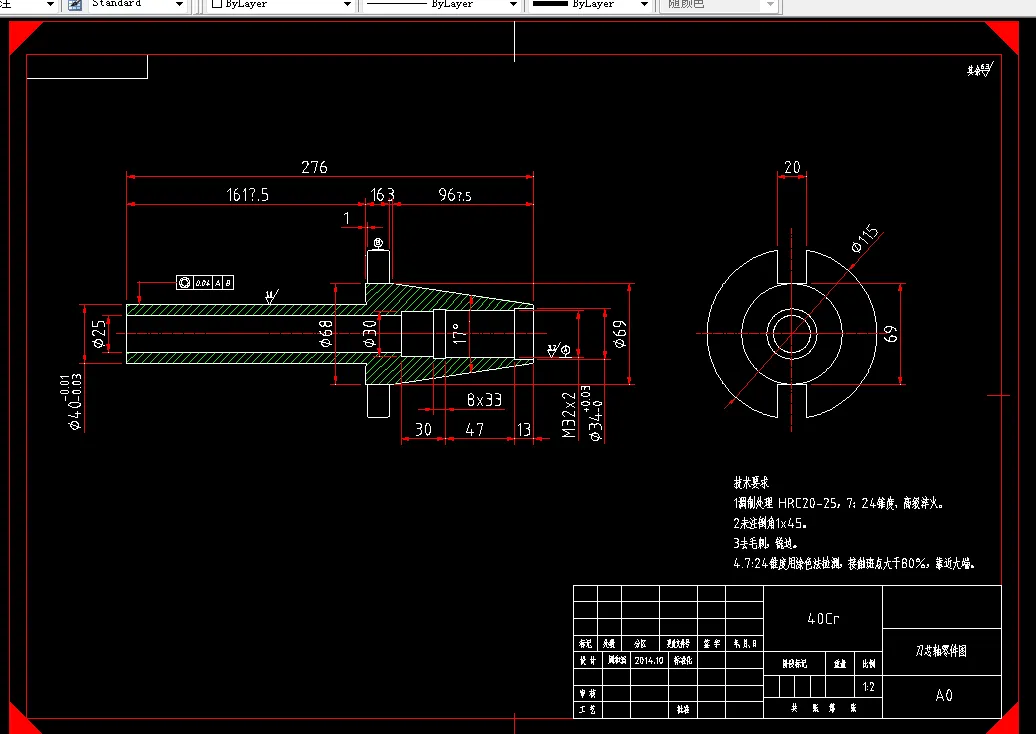
Task: Select the 161?.5 dimension text
Action: point(247,195)
